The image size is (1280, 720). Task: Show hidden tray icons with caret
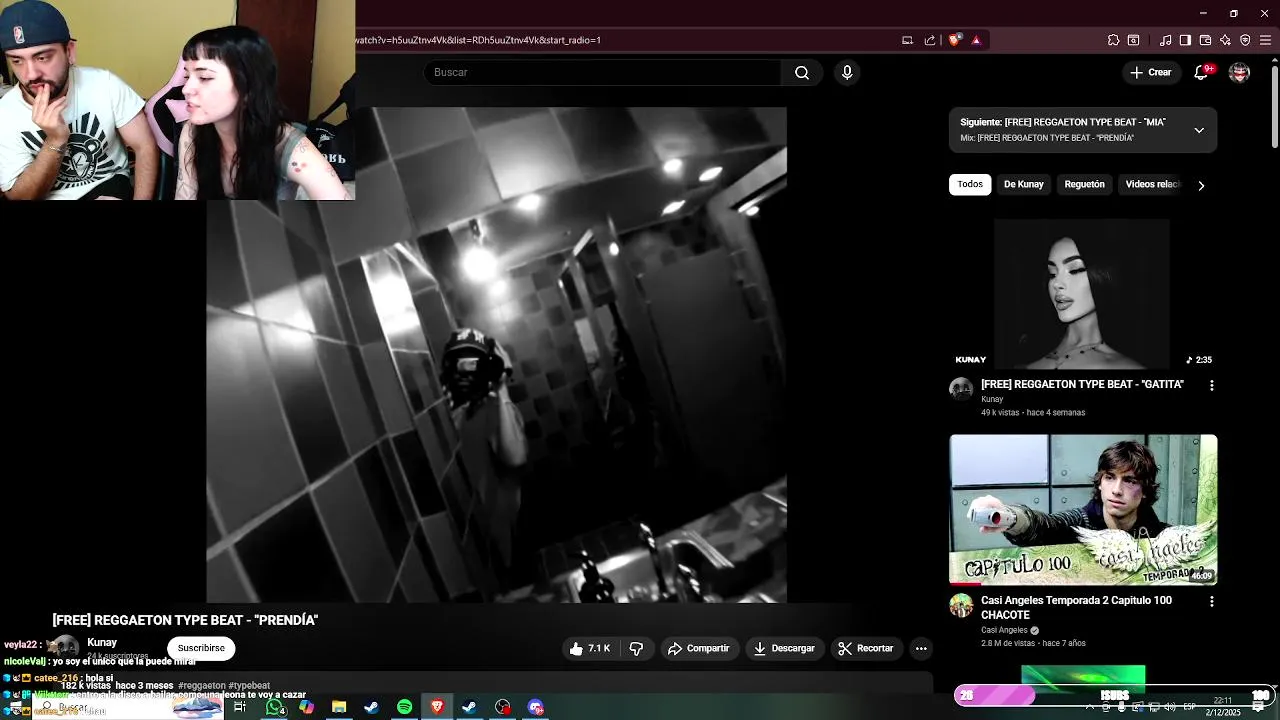click(1089, 707)
